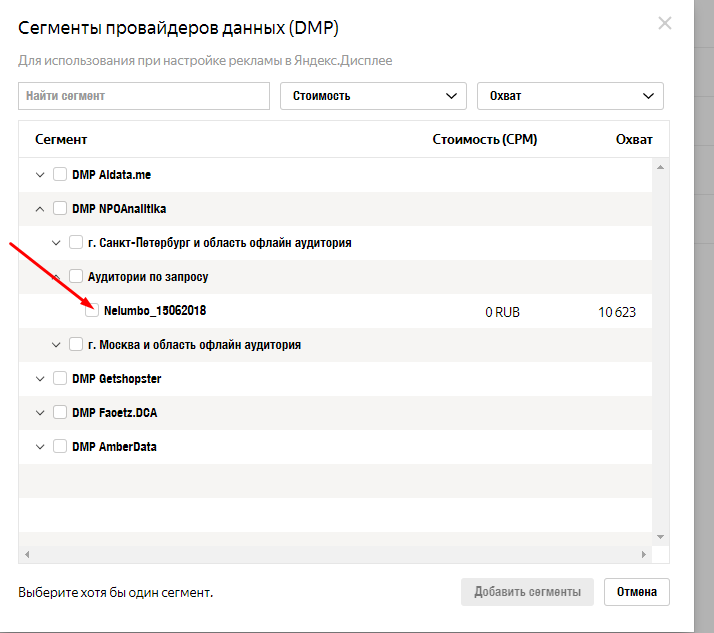Viewport: 714px width, 633px height.
Task: Click the Отмена button
Action: [637, 592]
